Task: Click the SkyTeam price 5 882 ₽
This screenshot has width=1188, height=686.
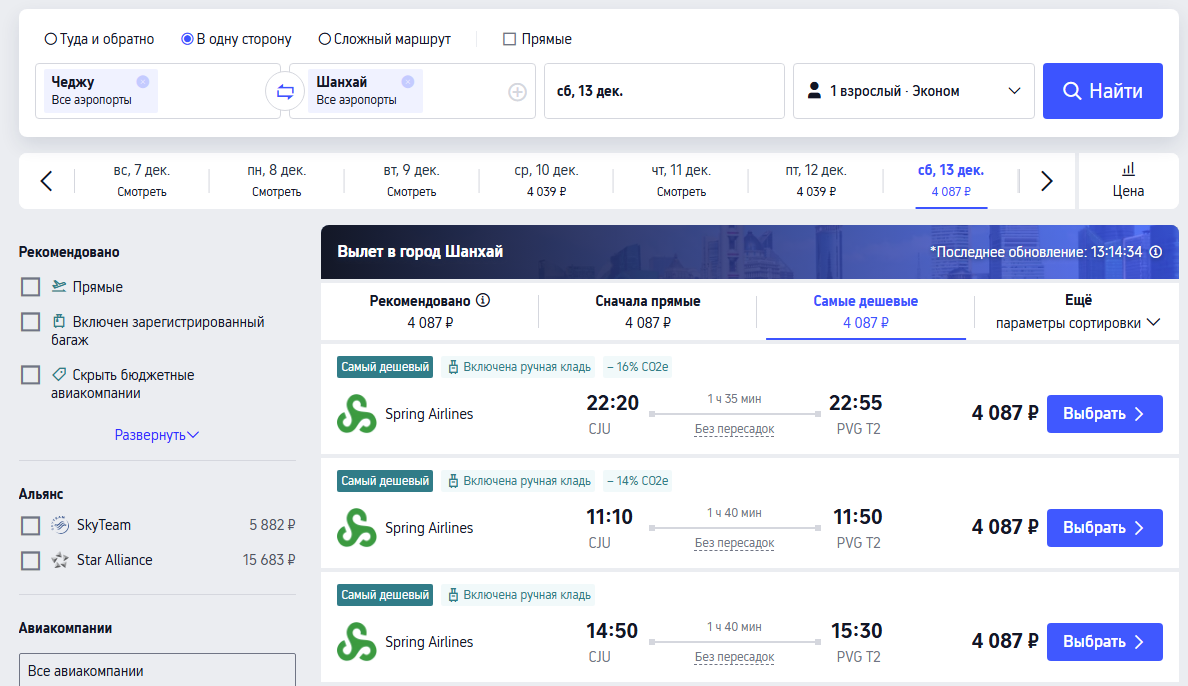Action: [272, 525]
